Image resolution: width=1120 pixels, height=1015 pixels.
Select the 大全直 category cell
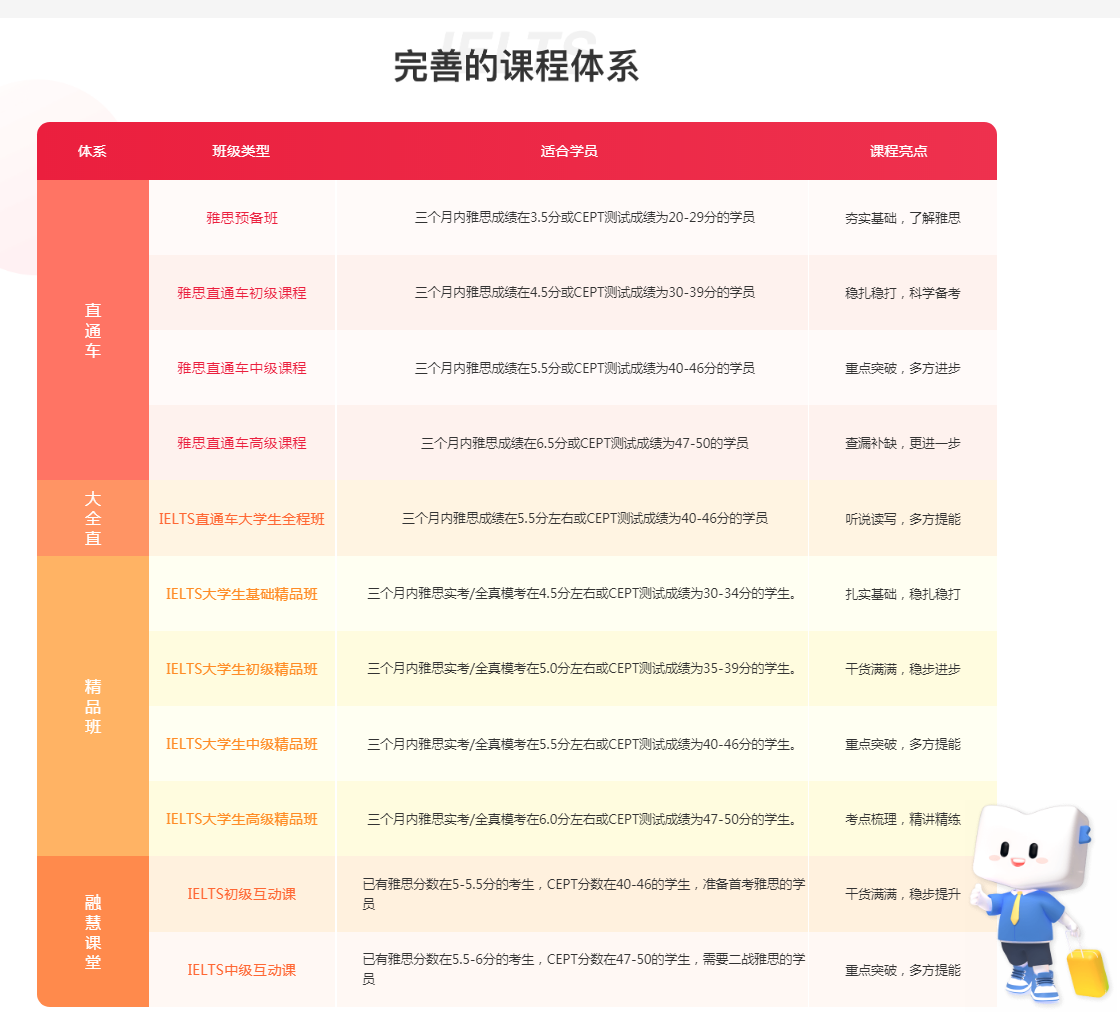click(x=93, y=518)
